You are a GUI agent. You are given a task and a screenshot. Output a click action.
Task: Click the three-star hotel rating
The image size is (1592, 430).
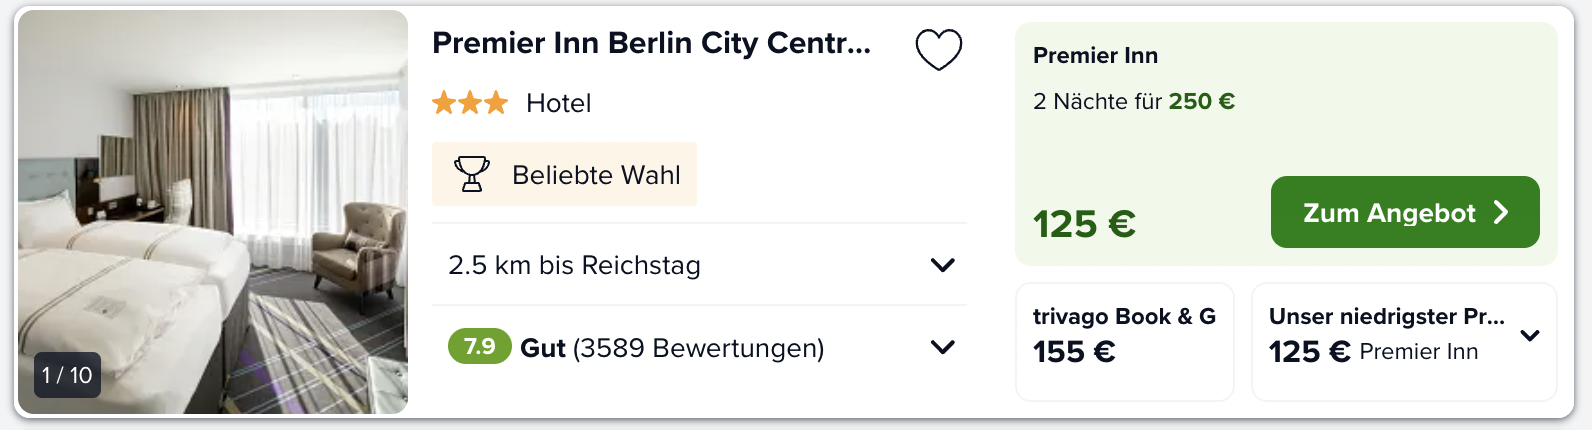pyautogui.click(x=470, y=102)
